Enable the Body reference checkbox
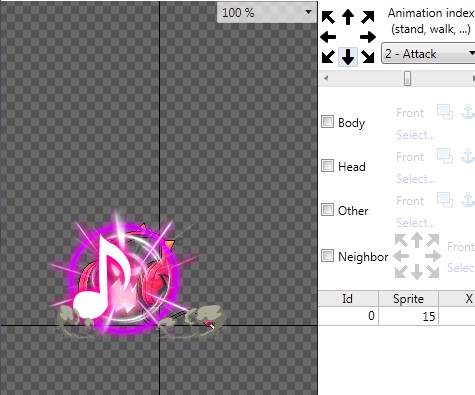This screenshot has width=475, height=395. [327, 122]
